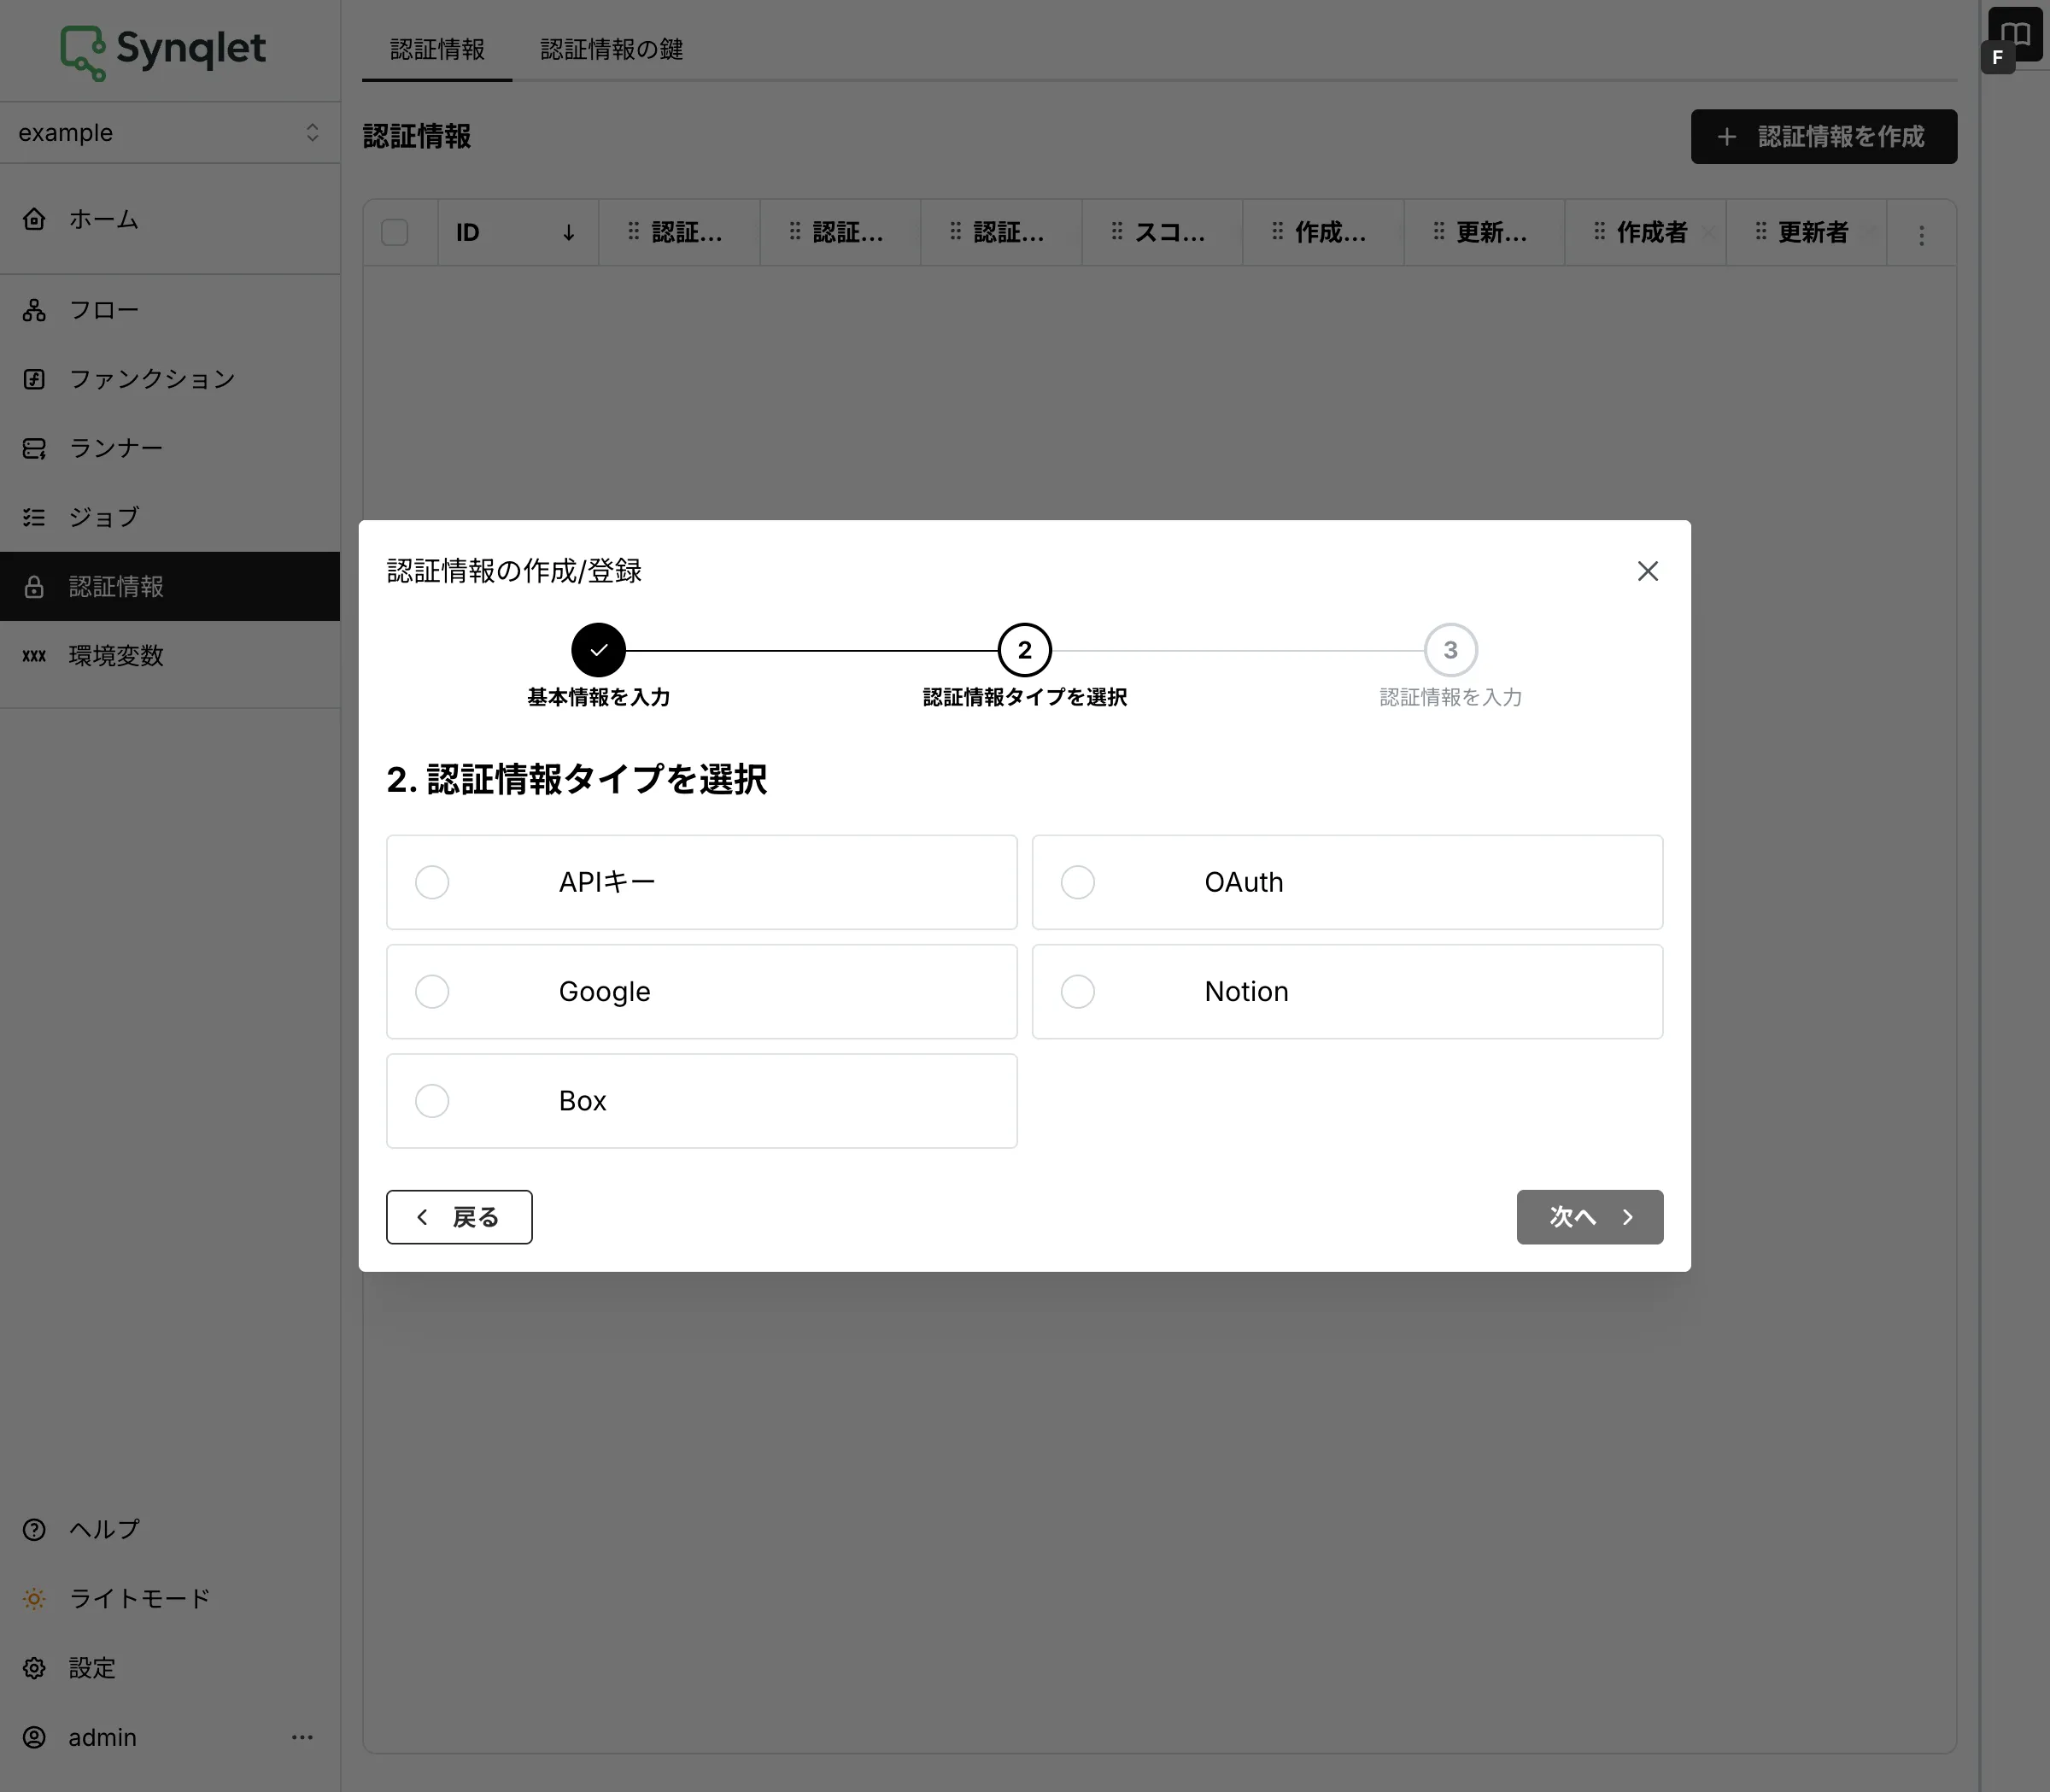The width and height of the screenshot is (2050, 1792).
Task: Click the 作成者 column drag handle
Action: coord(1599,232)
